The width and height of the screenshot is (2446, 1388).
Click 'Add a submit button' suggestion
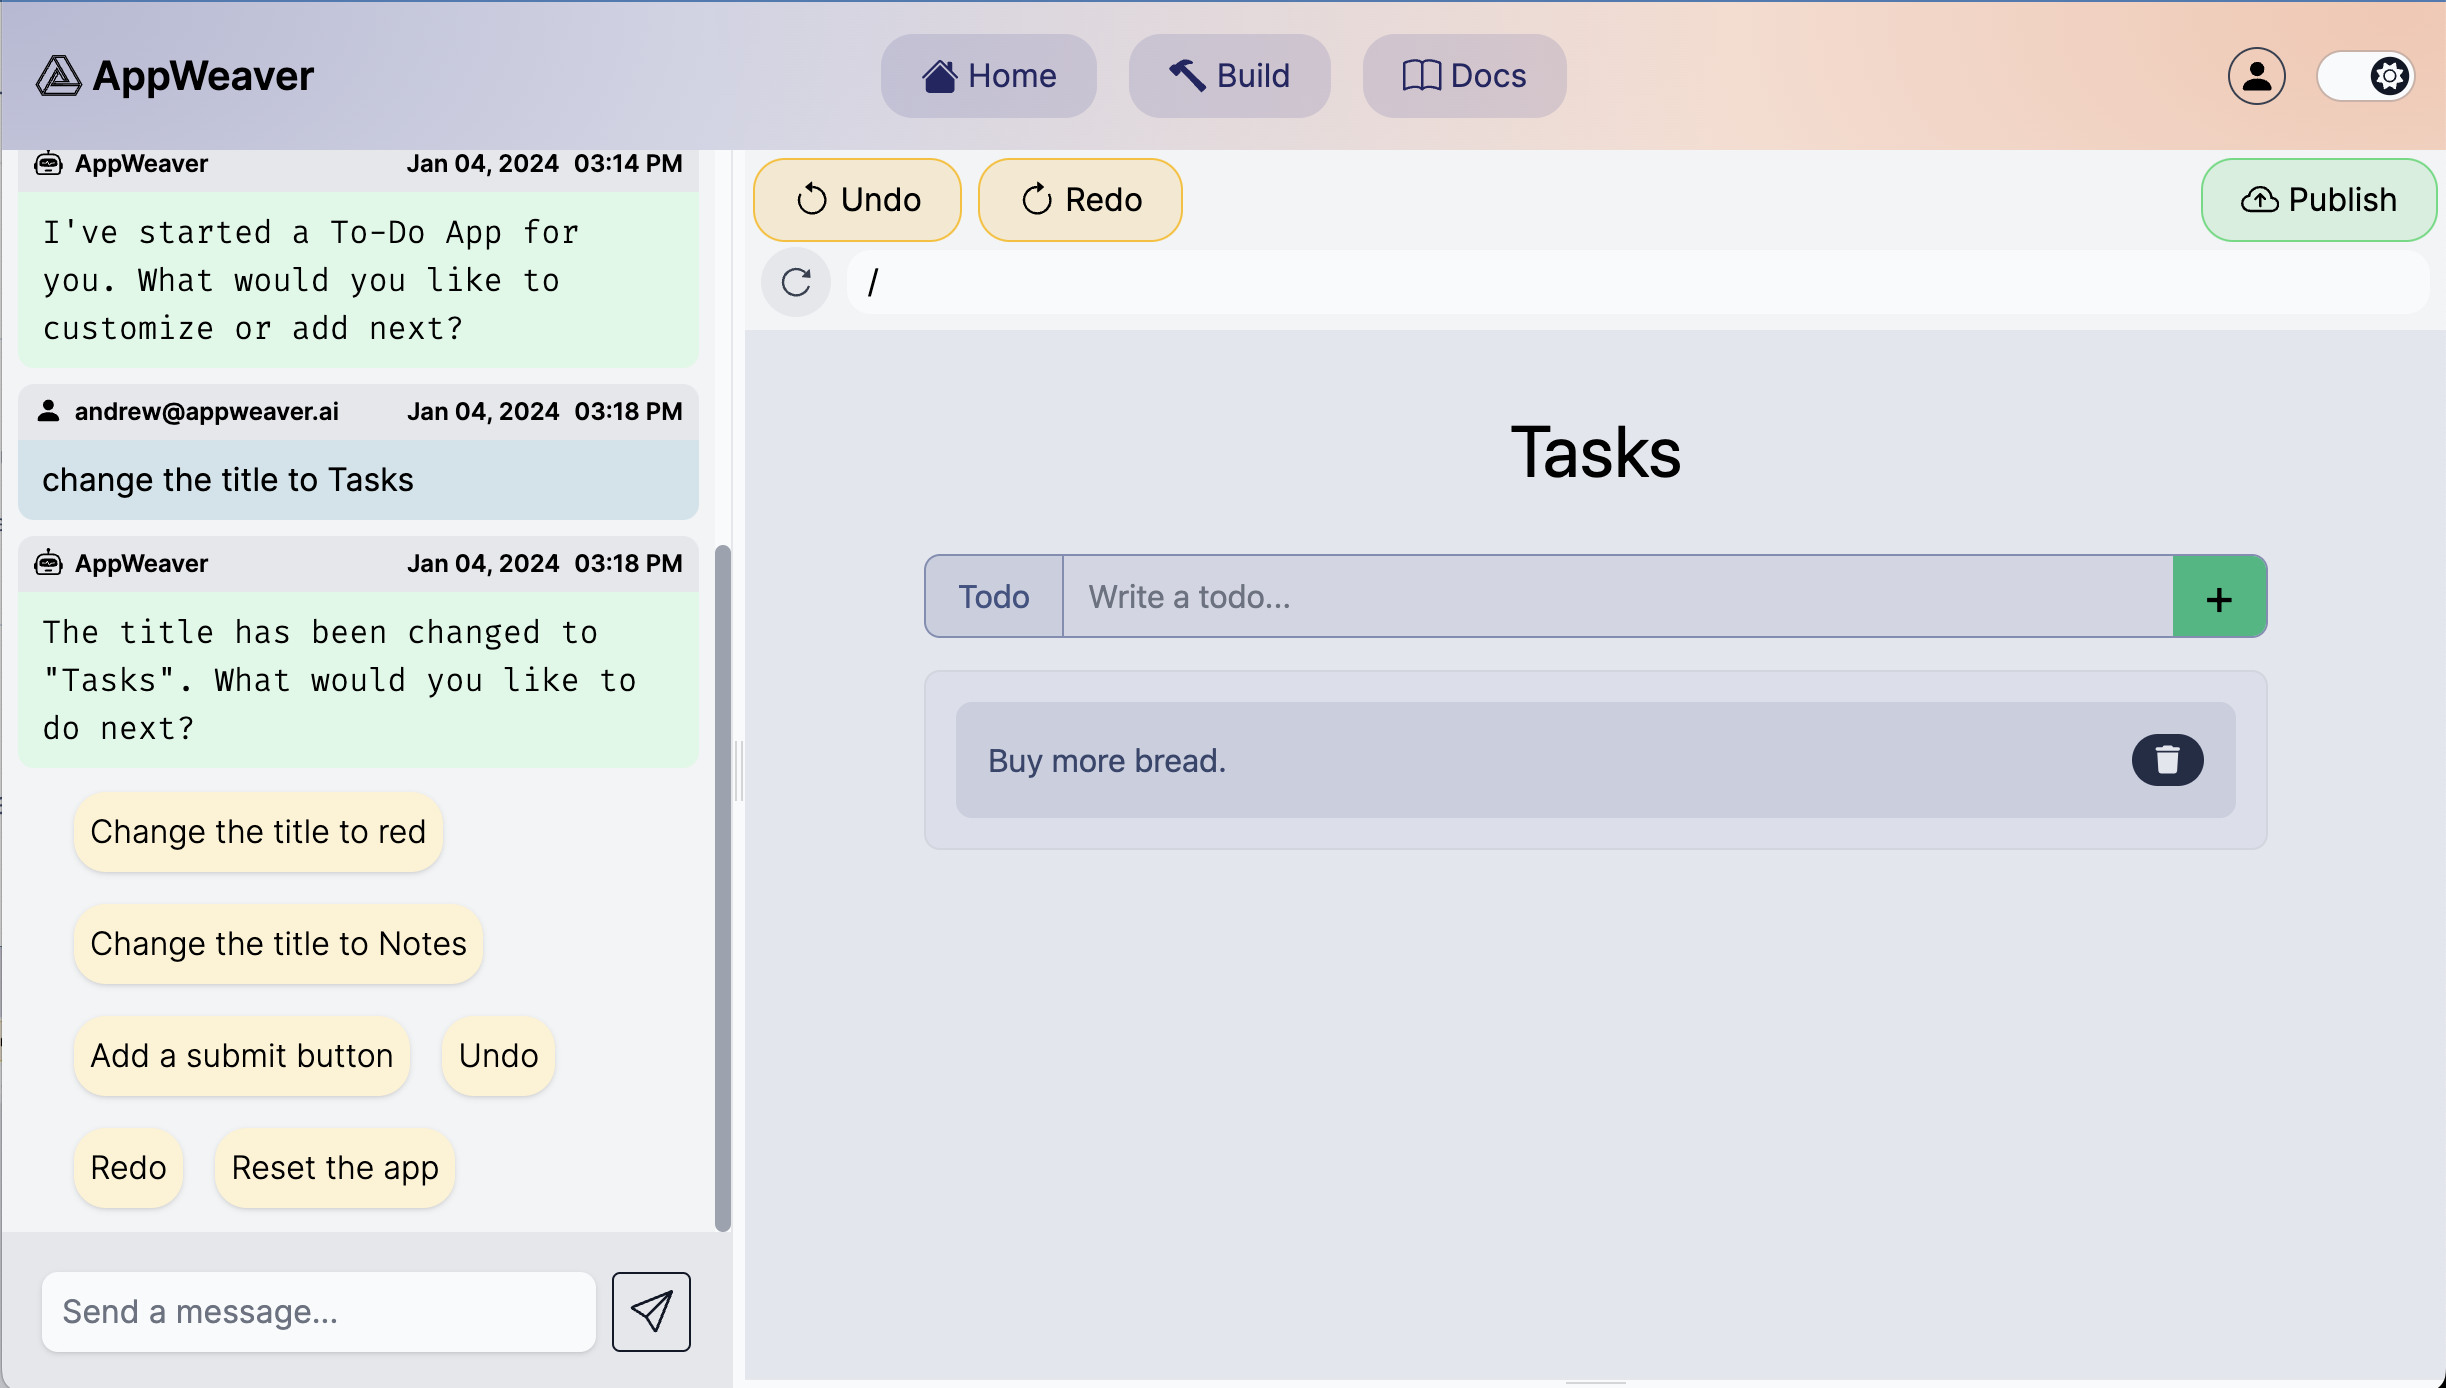[x=241, y=1056]
